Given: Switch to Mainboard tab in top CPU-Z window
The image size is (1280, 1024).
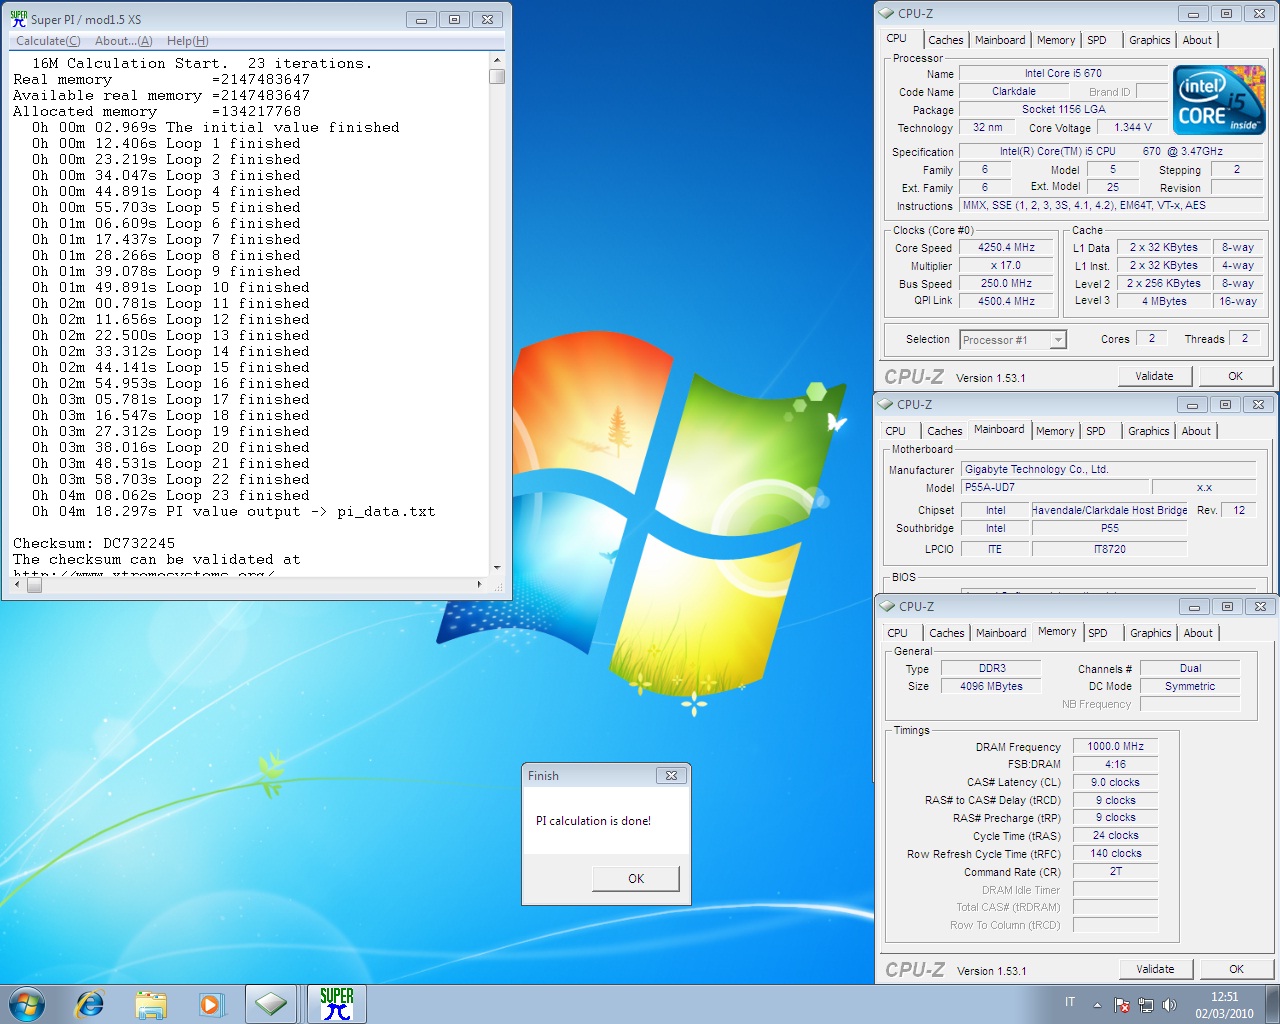Looking at the screenshot, I should pyautogui.click(x=1000, y=40).
